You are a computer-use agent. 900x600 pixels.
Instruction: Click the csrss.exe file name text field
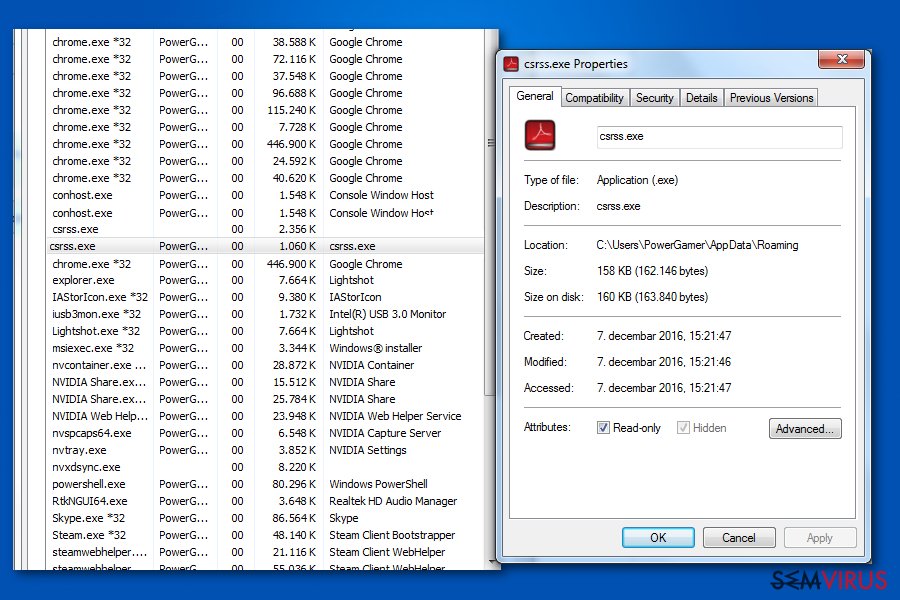point(719,137)
